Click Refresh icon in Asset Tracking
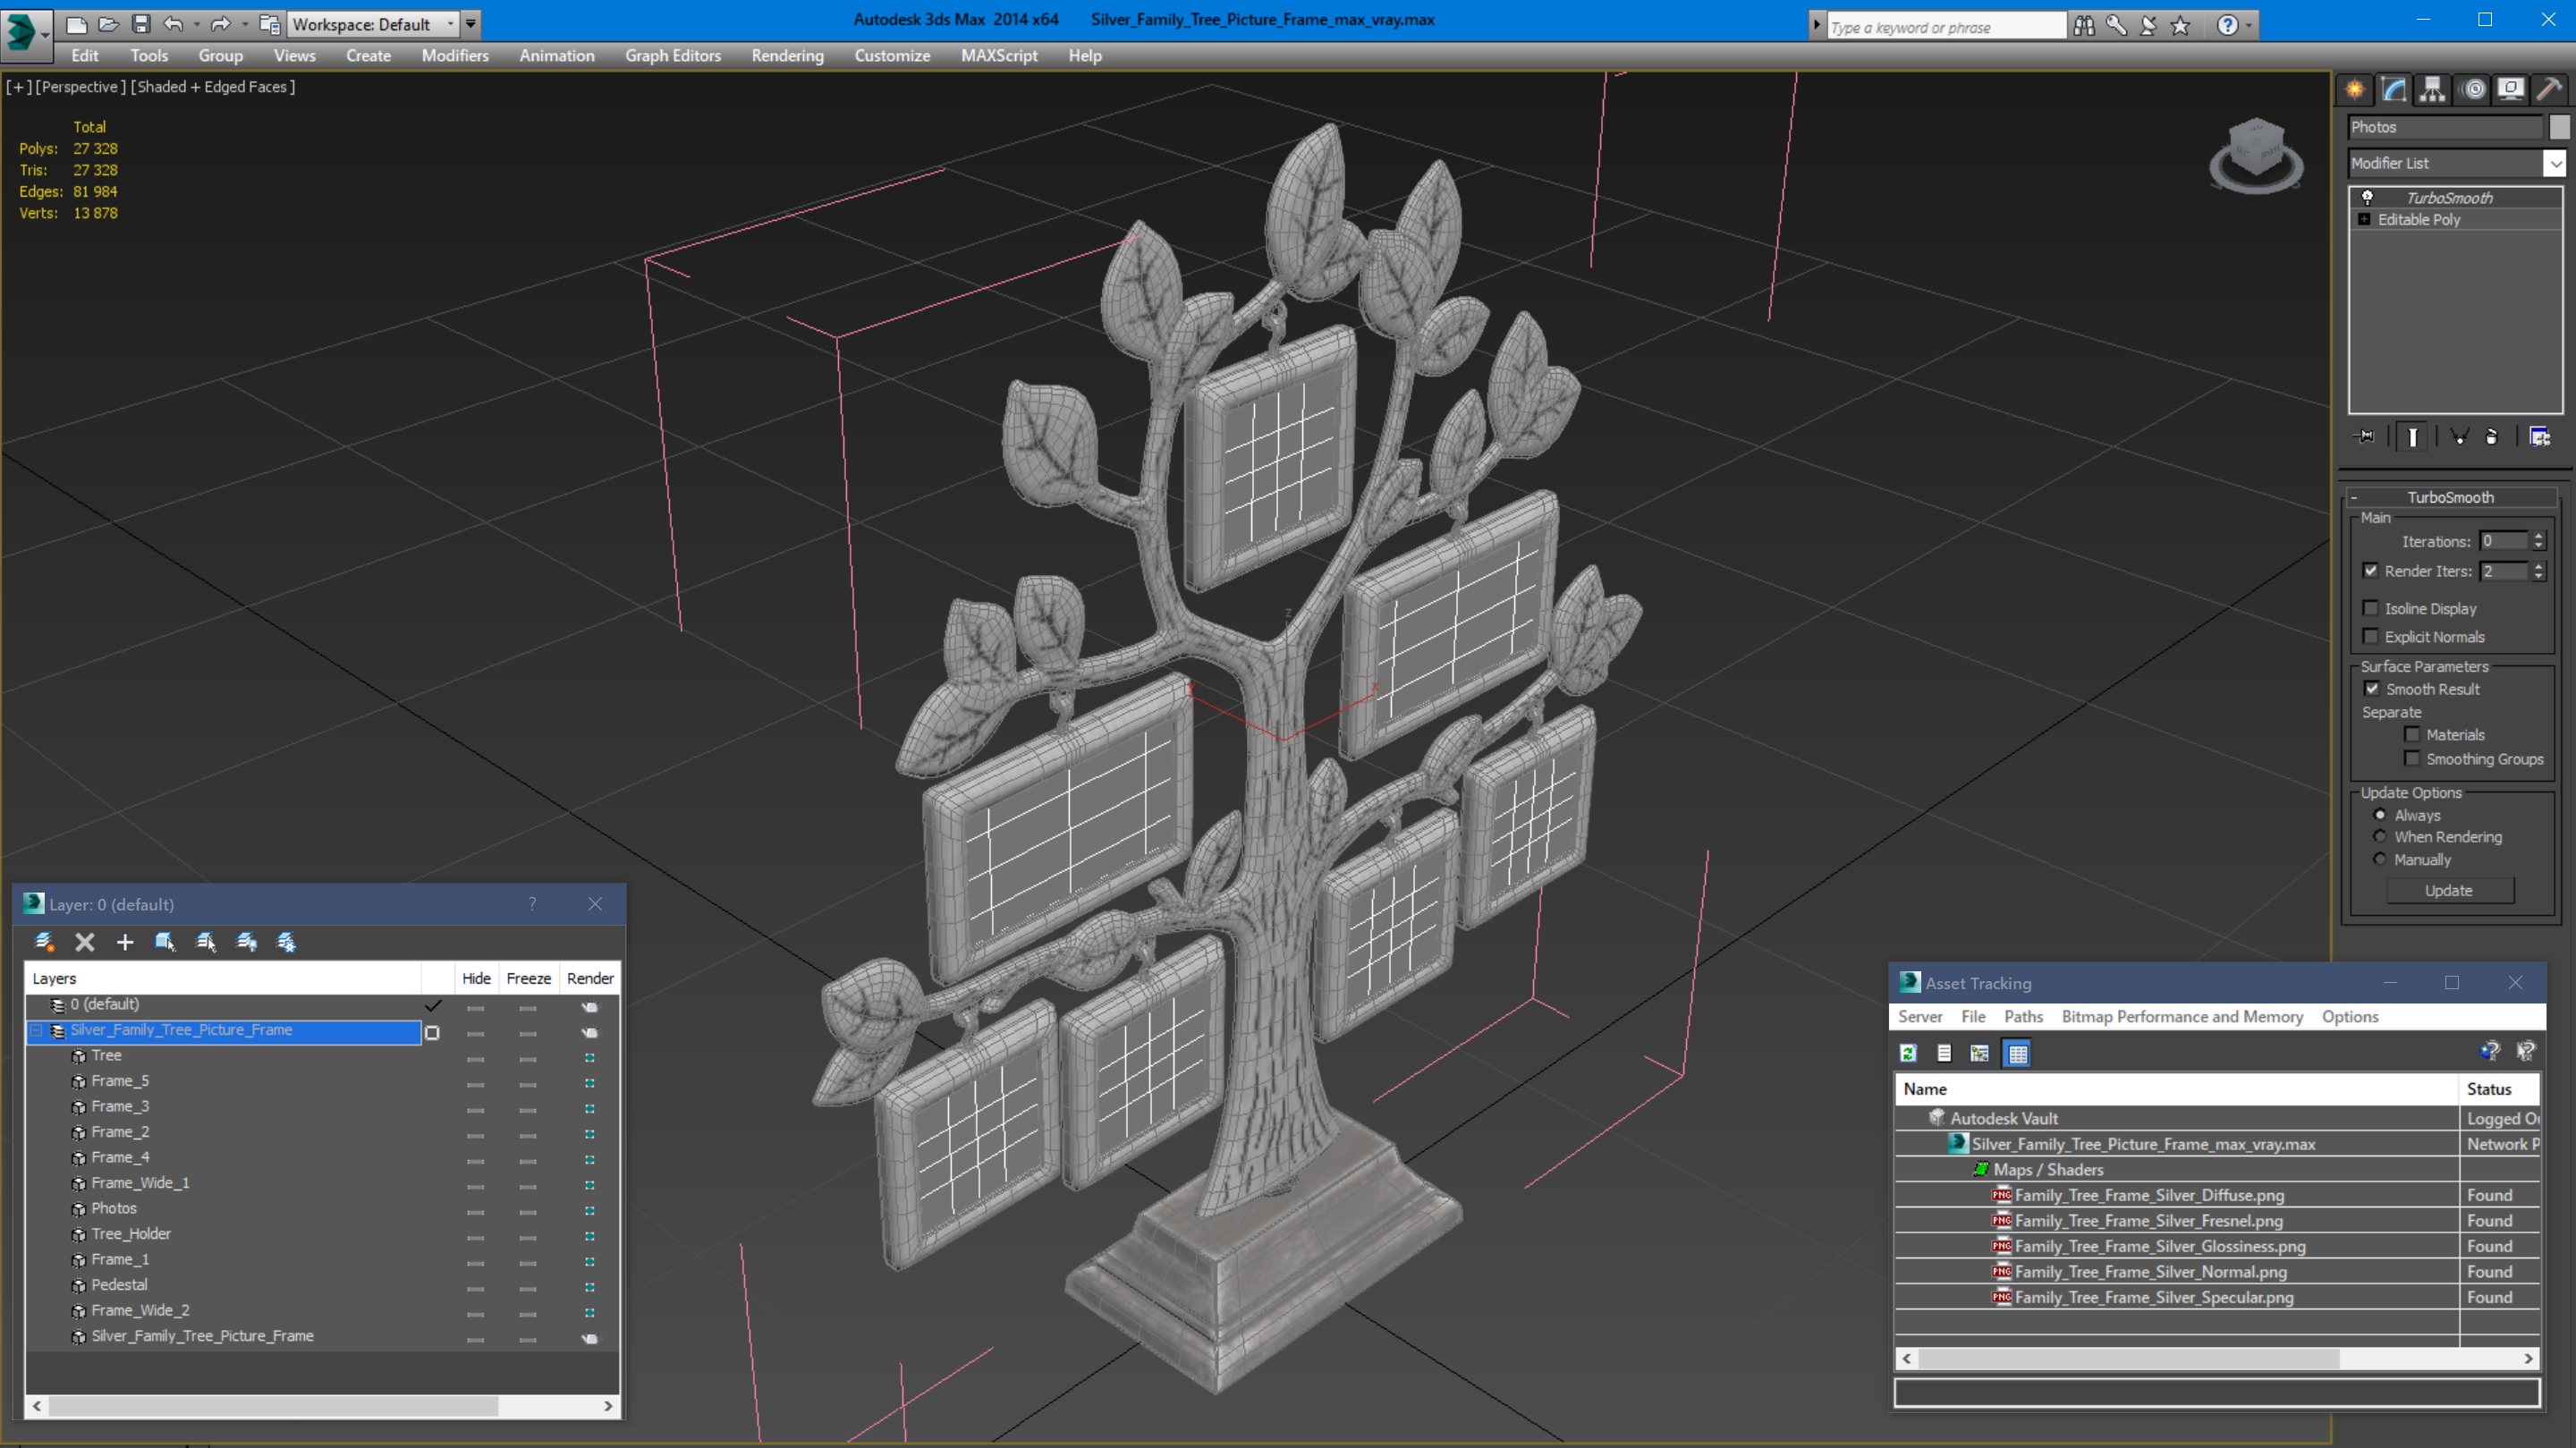This screenshot has height=1448, width=2576. (1908, 1053)
